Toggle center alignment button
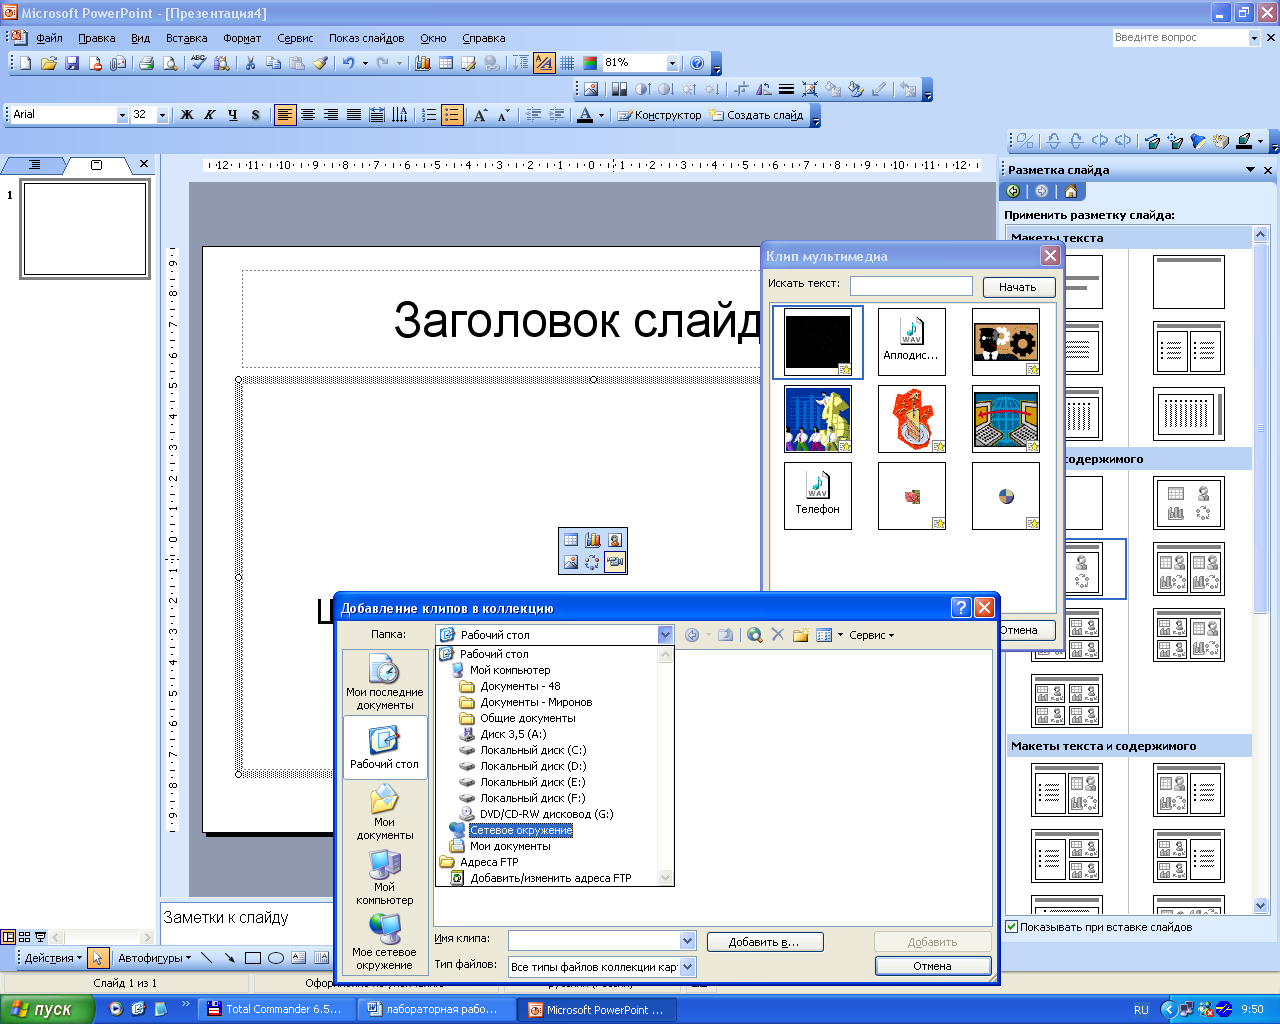Viewport: 1280px width, 1024px height. click(x=308, y=115)
